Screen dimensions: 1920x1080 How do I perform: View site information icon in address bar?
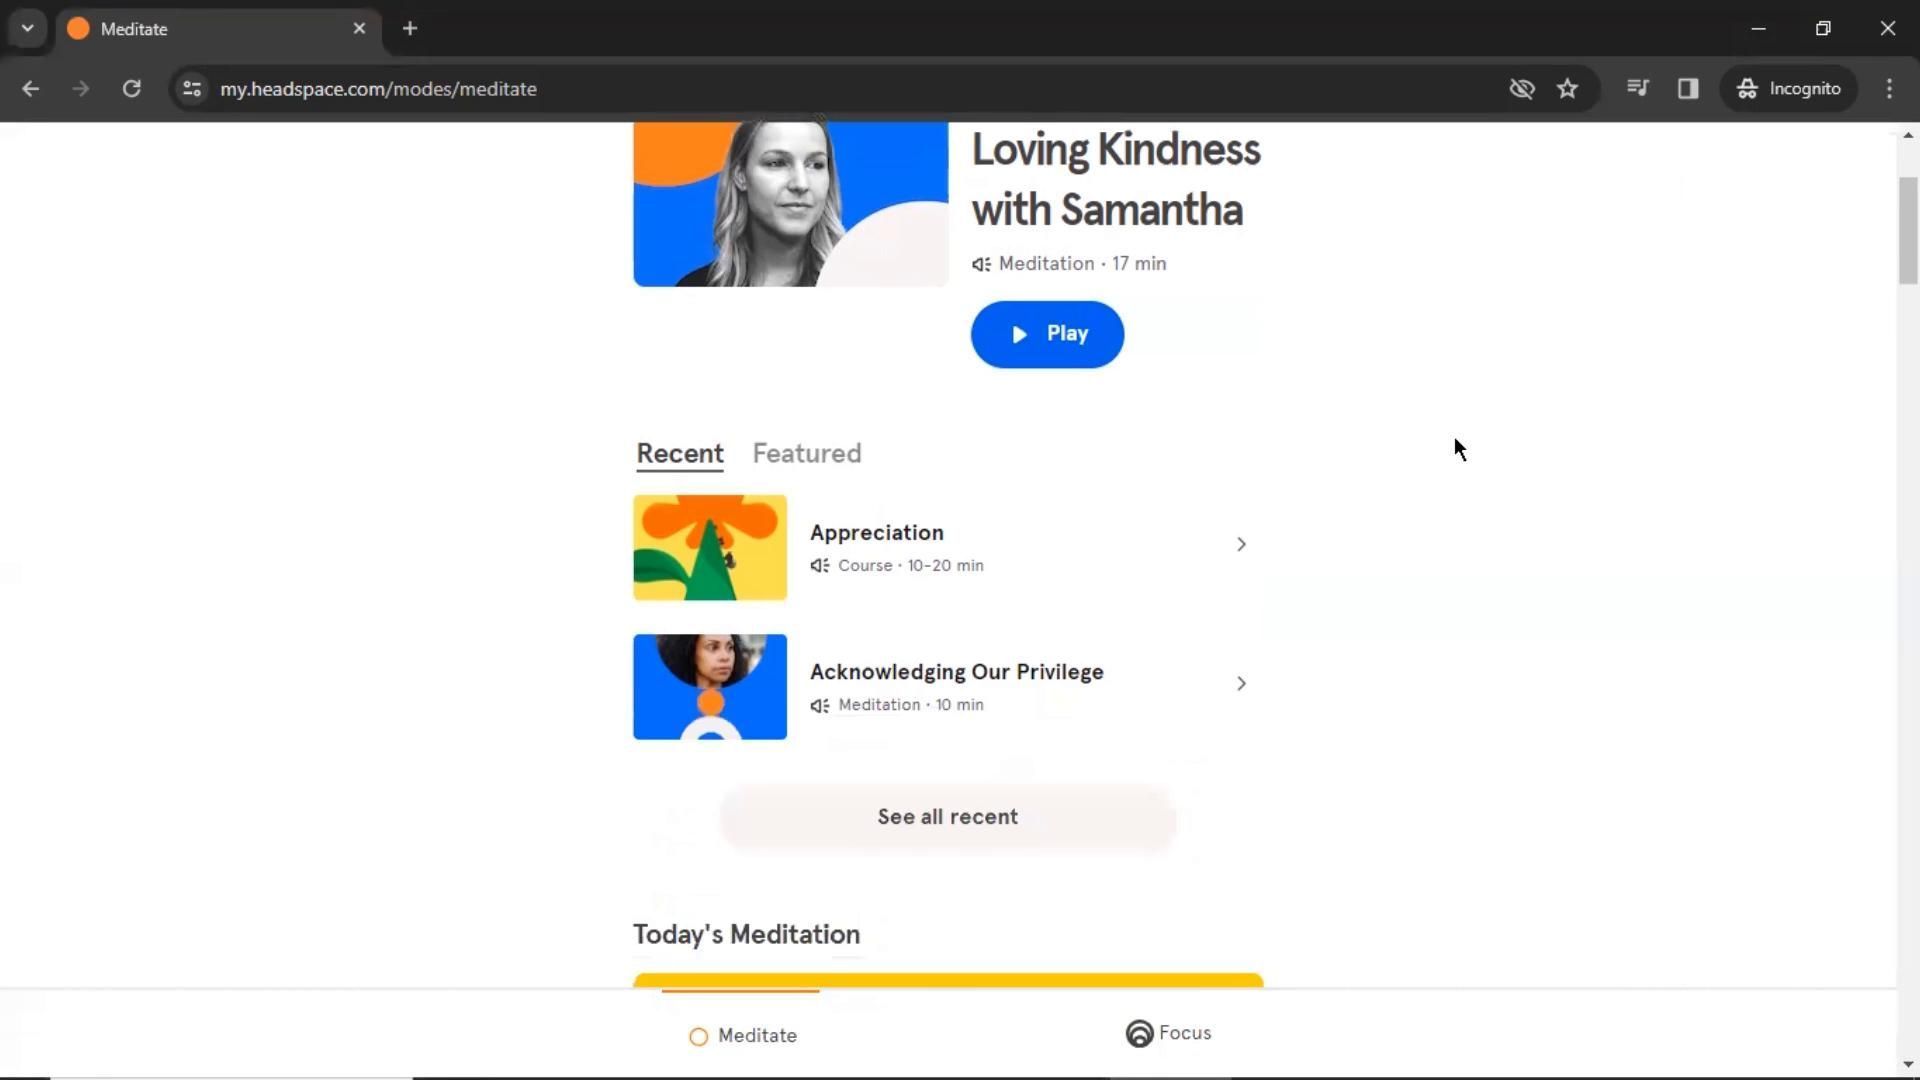192,88
